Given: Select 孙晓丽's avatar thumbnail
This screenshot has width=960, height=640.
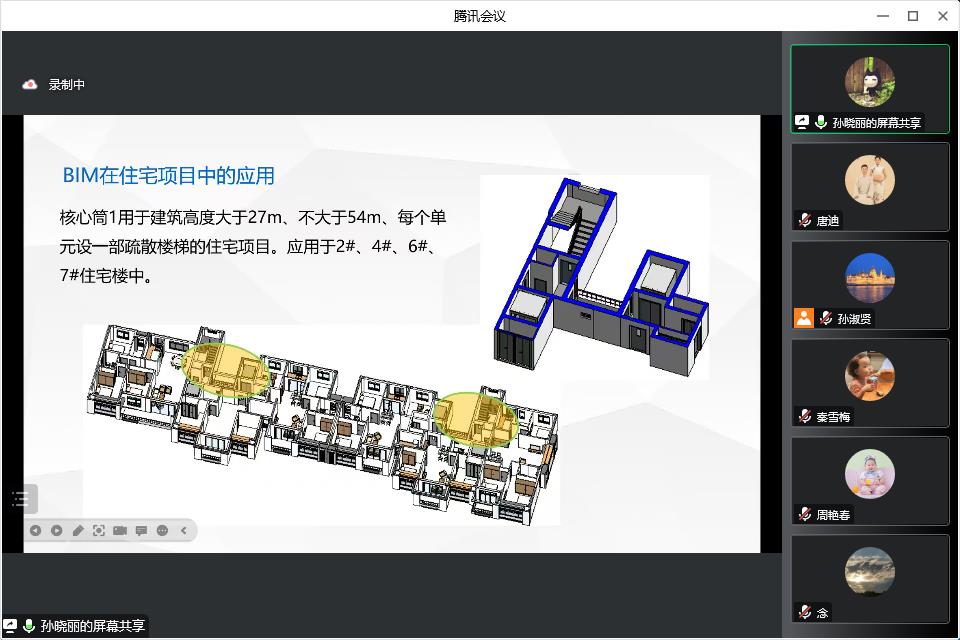Looking at the screenshot, I should [869, 81].
